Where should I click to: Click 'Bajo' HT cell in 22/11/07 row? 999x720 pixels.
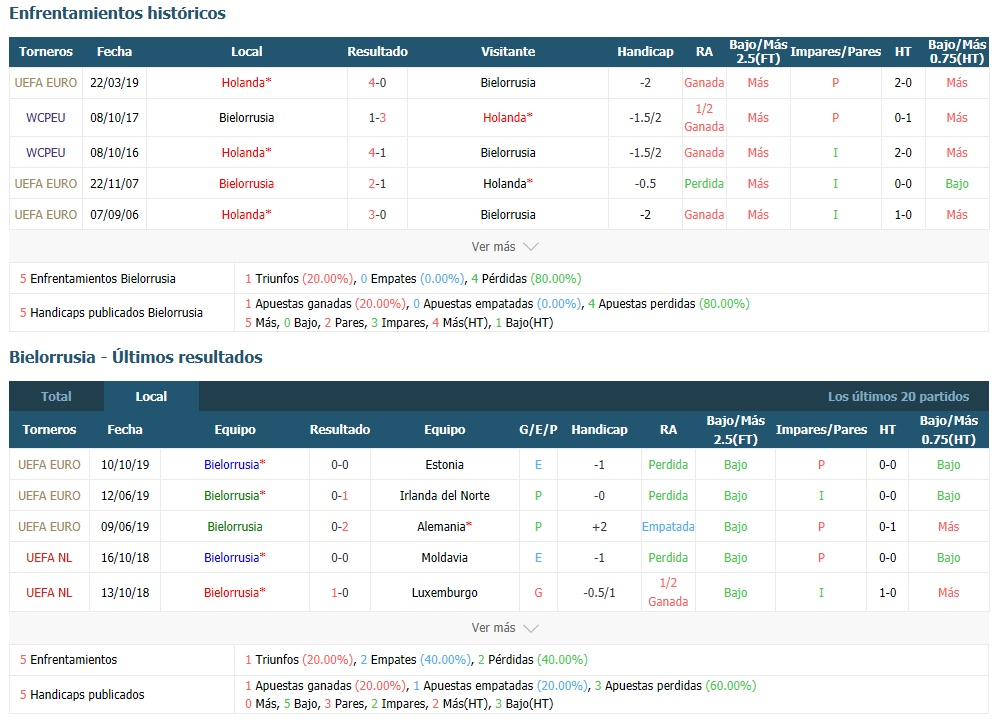tap(956, 184)
